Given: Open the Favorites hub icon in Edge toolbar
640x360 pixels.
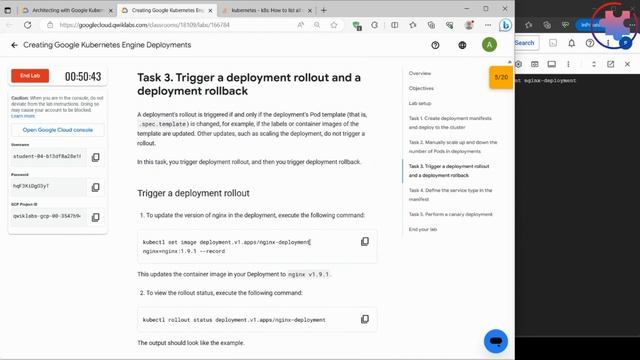Looking at the screenshot, I should tap(413, 25).
